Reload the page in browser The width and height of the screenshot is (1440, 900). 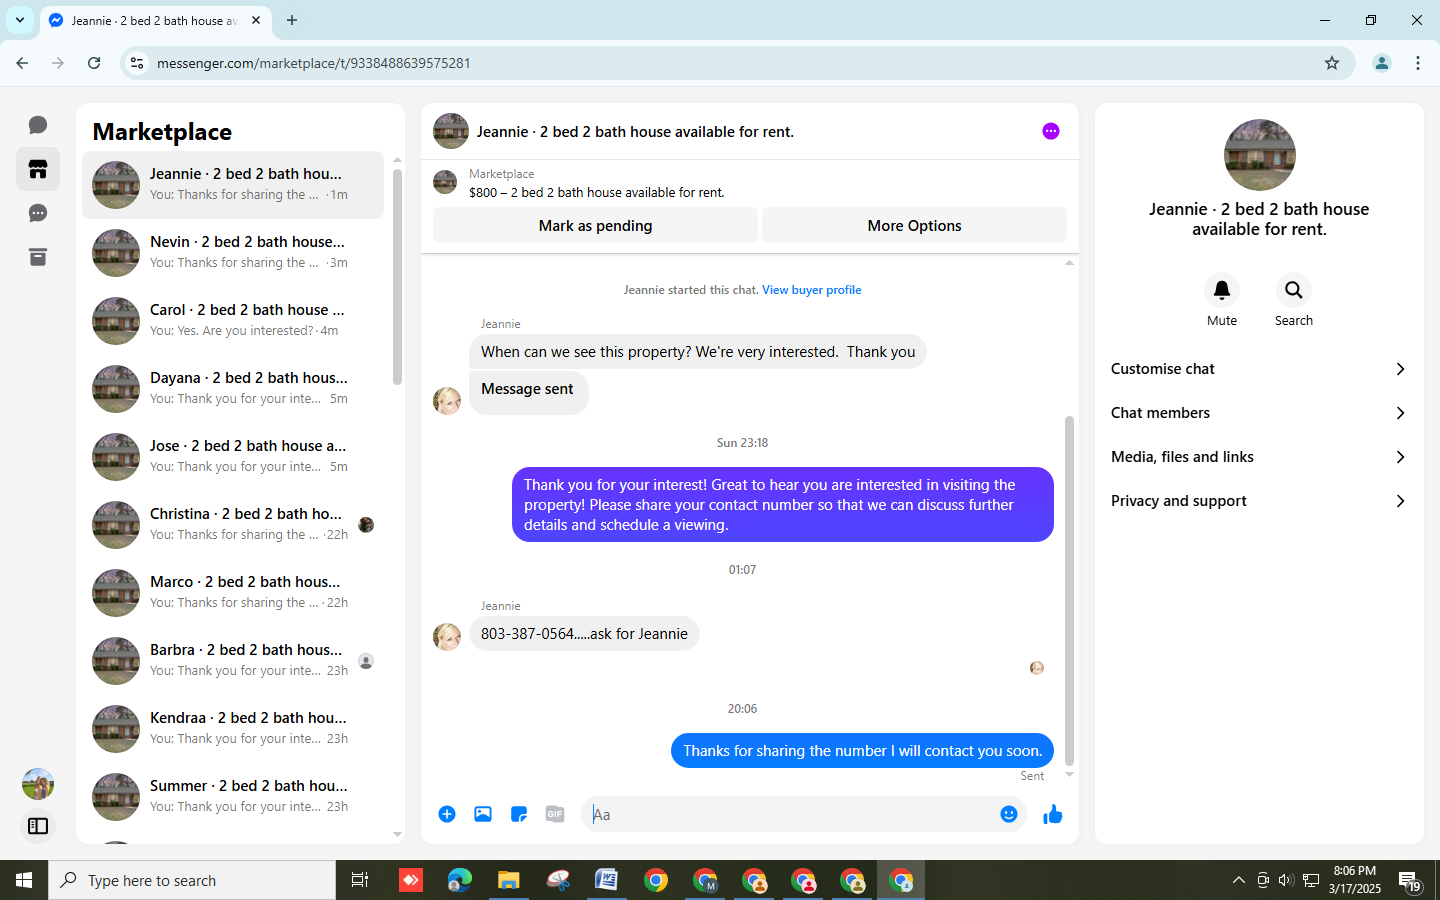click(94, 63)
